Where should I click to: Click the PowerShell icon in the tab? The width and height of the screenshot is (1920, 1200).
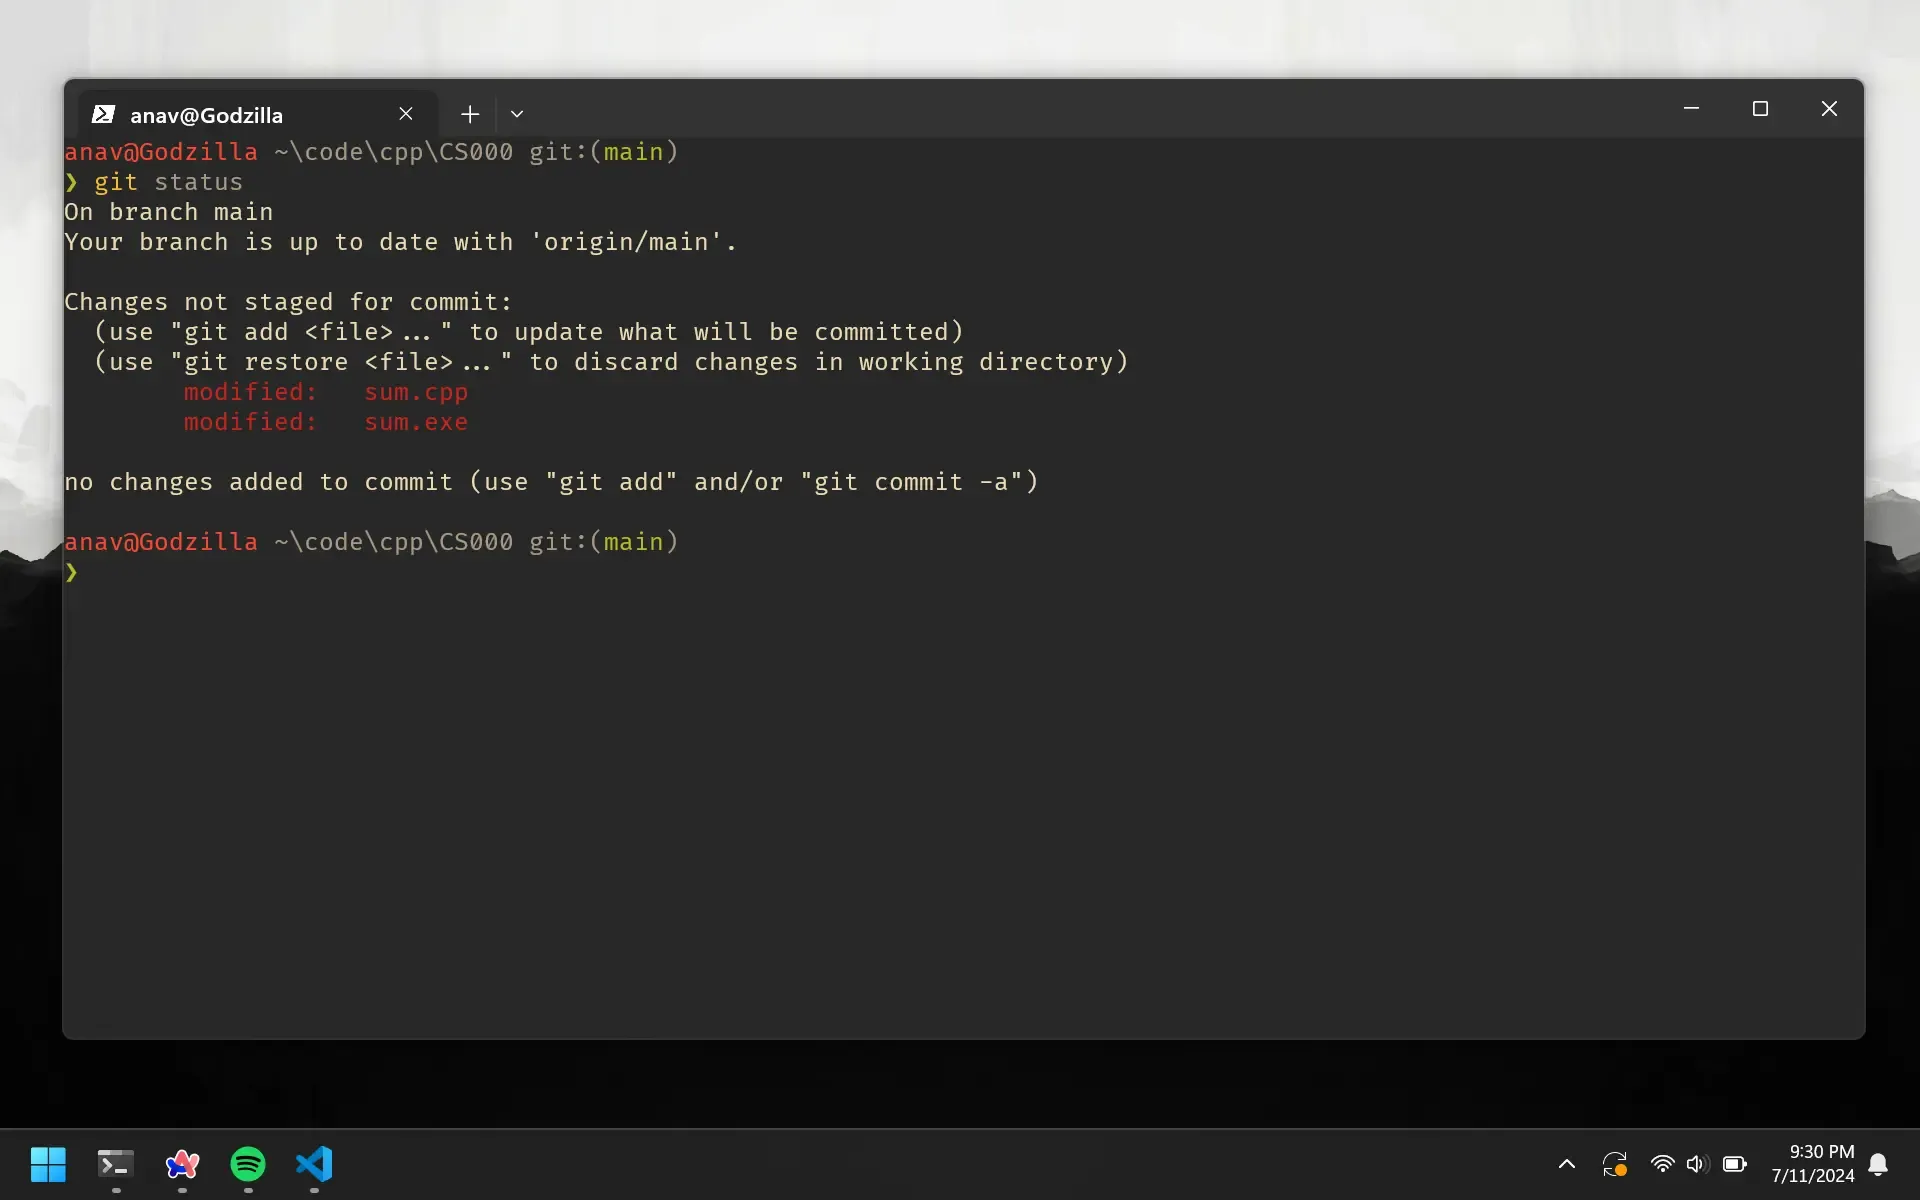[x=103, y=114]
